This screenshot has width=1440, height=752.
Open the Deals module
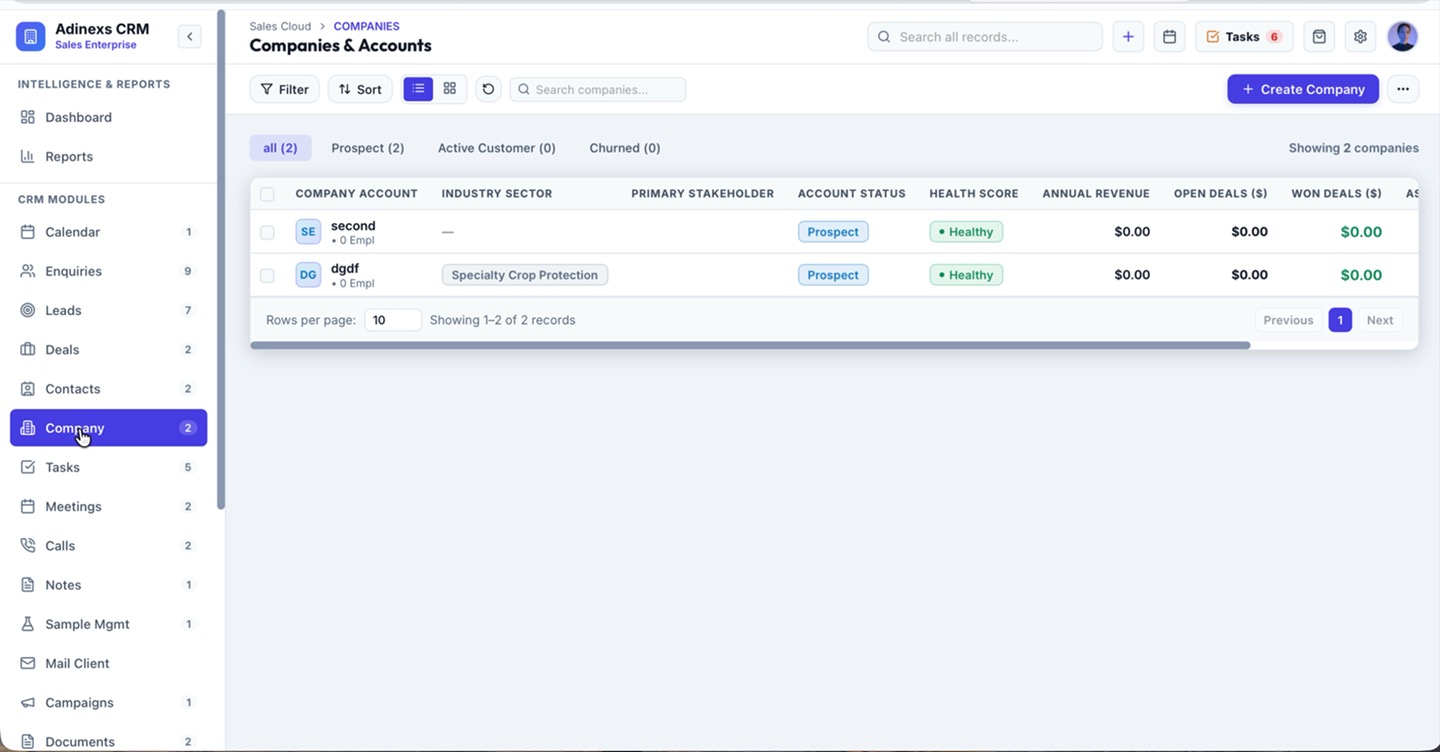[108, 349]
